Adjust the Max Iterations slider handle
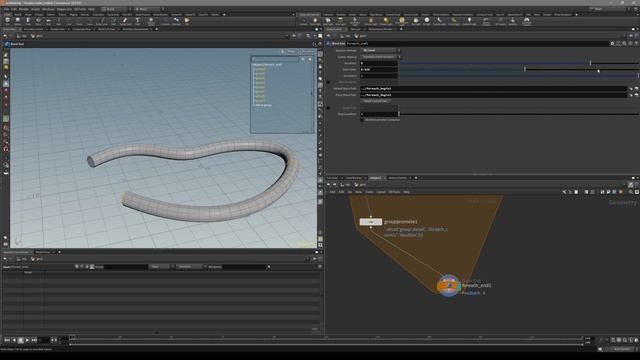 pyautogui.click(x=638, y=76)
